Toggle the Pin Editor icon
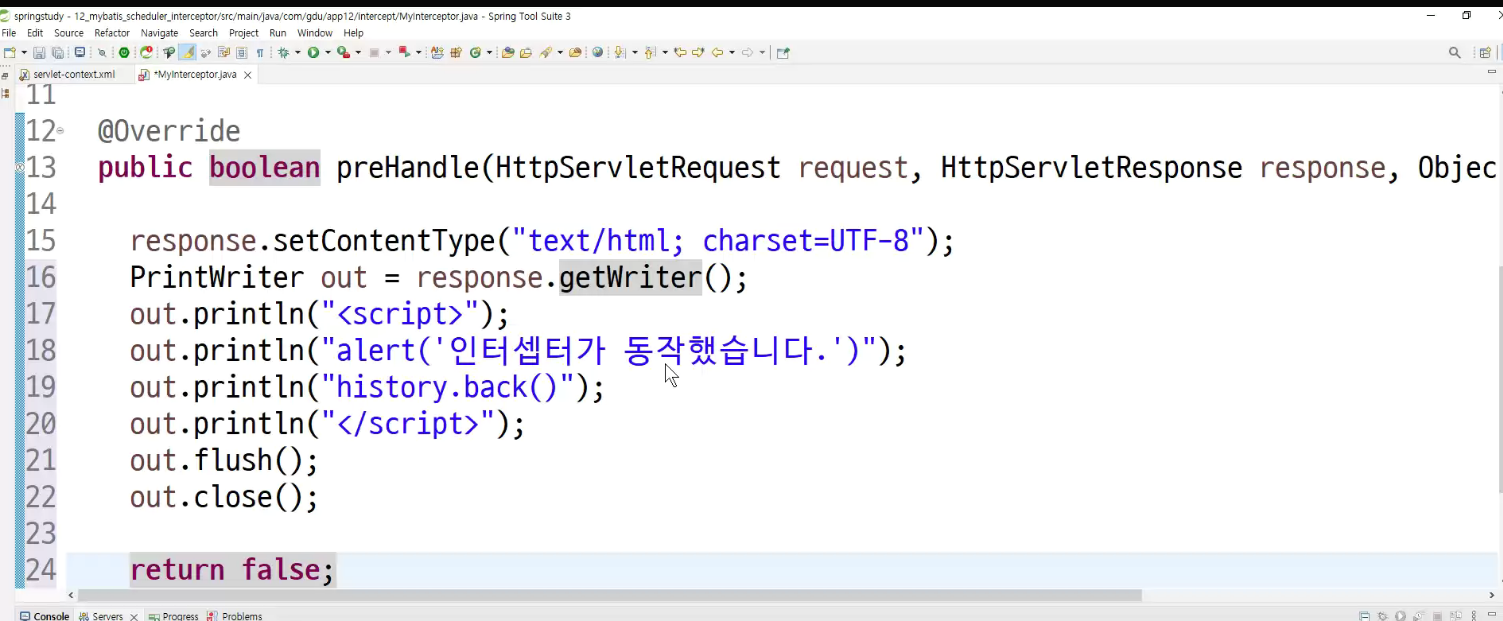Image resolution: width=1503 pixels, height=621 pixels. (783, 52)
